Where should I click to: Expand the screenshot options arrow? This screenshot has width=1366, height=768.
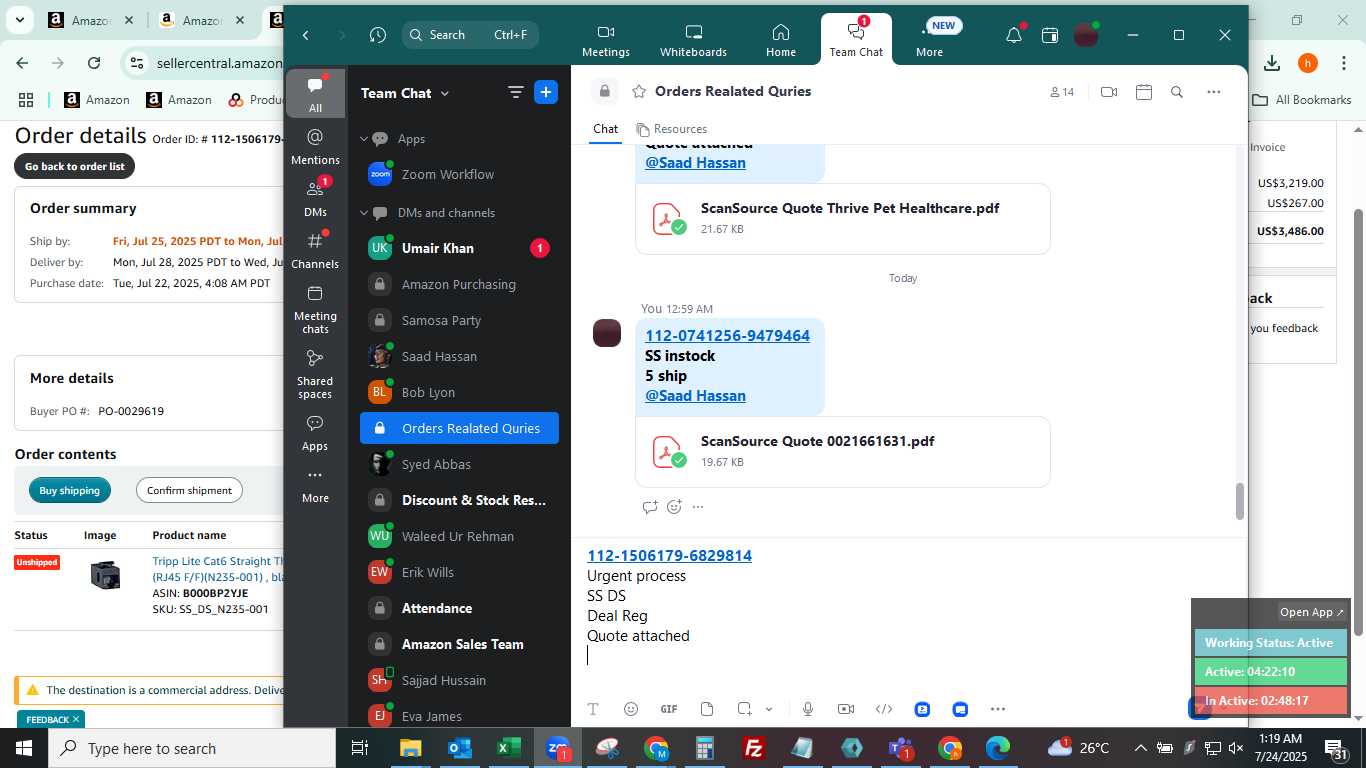tap(769, 709)
